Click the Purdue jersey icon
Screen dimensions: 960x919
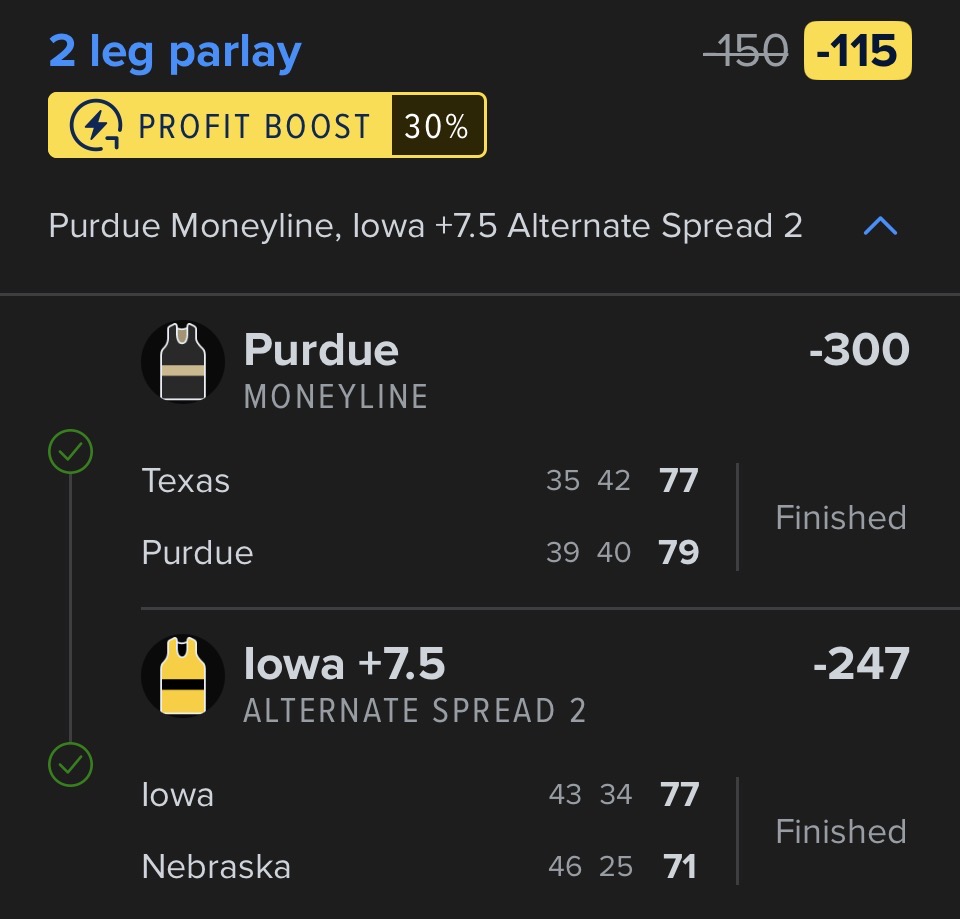click(x=183, y=362)
